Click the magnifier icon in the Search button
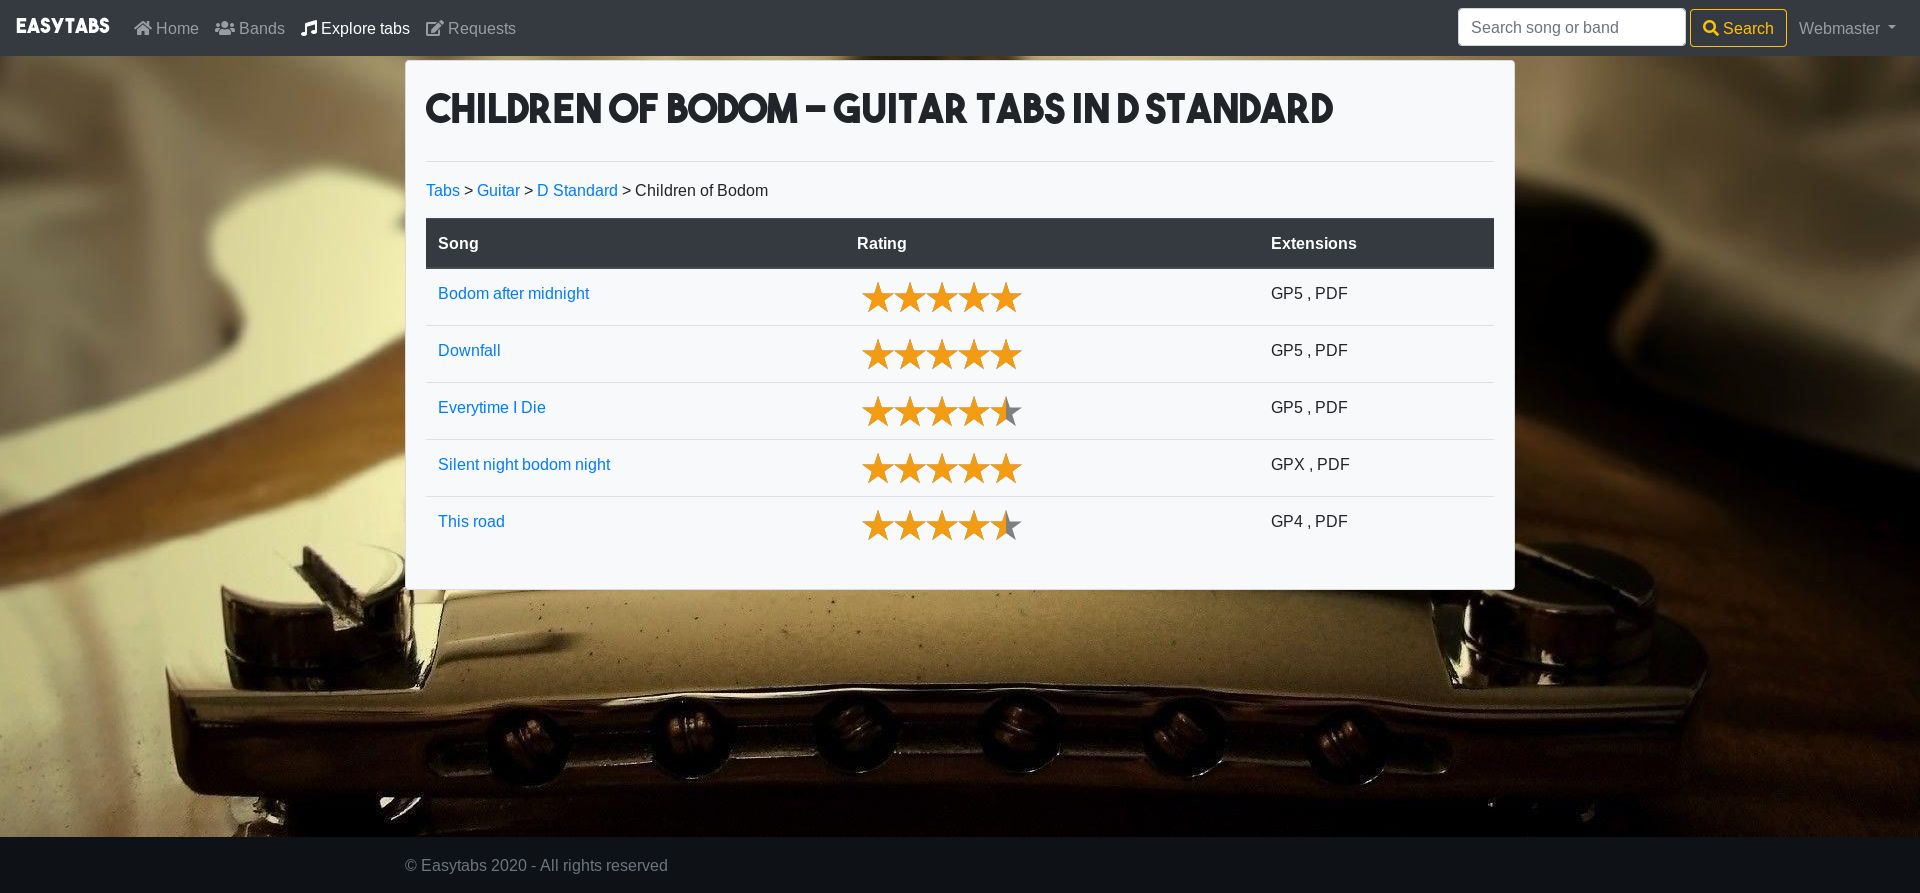This screenshot has height=893, width=1920. click(x=1711, y=28)
